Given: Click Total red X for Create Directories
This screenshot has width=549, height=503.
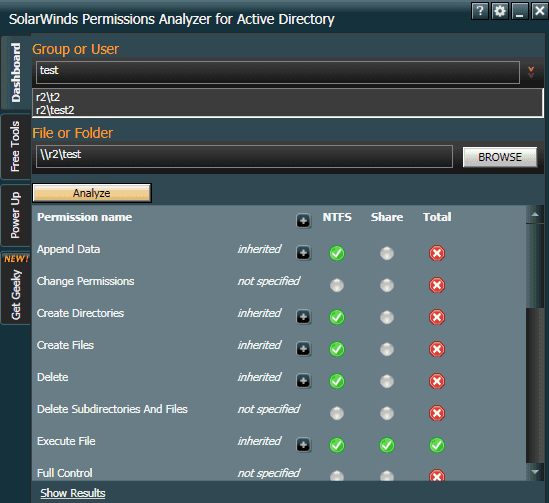Looking at the screenshot, I should pyautogui.click(x=437, y=317).
